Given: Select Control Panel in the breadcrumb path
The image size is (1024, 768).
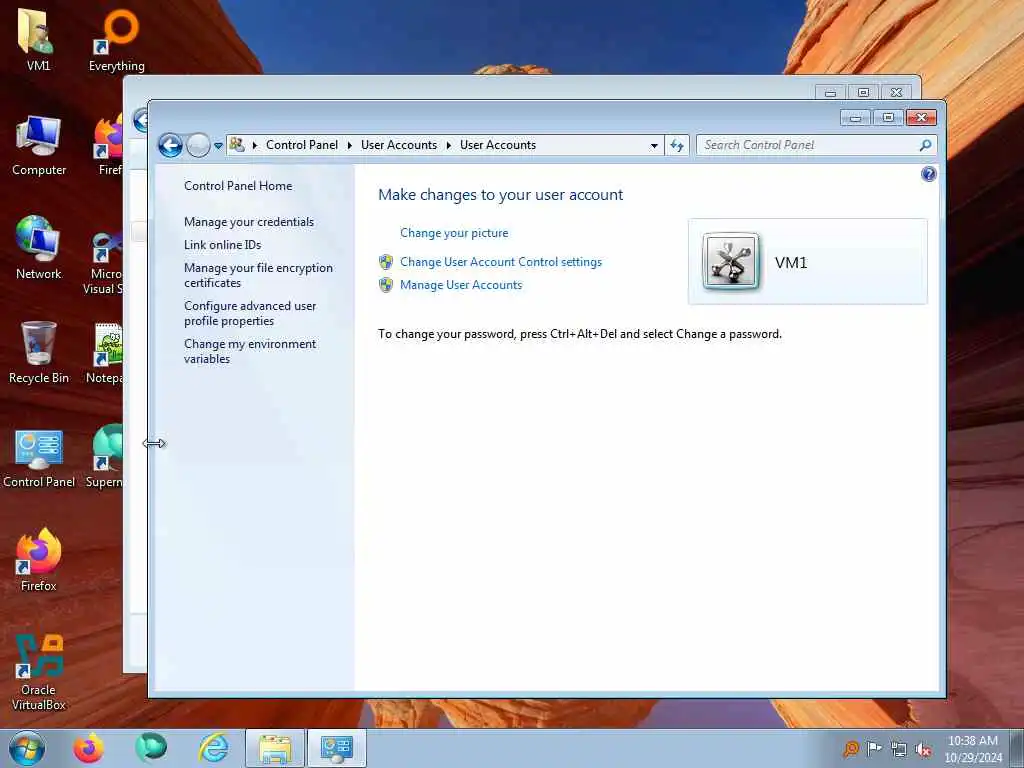Looking at the screenshot, I should (x=302, y=145).
